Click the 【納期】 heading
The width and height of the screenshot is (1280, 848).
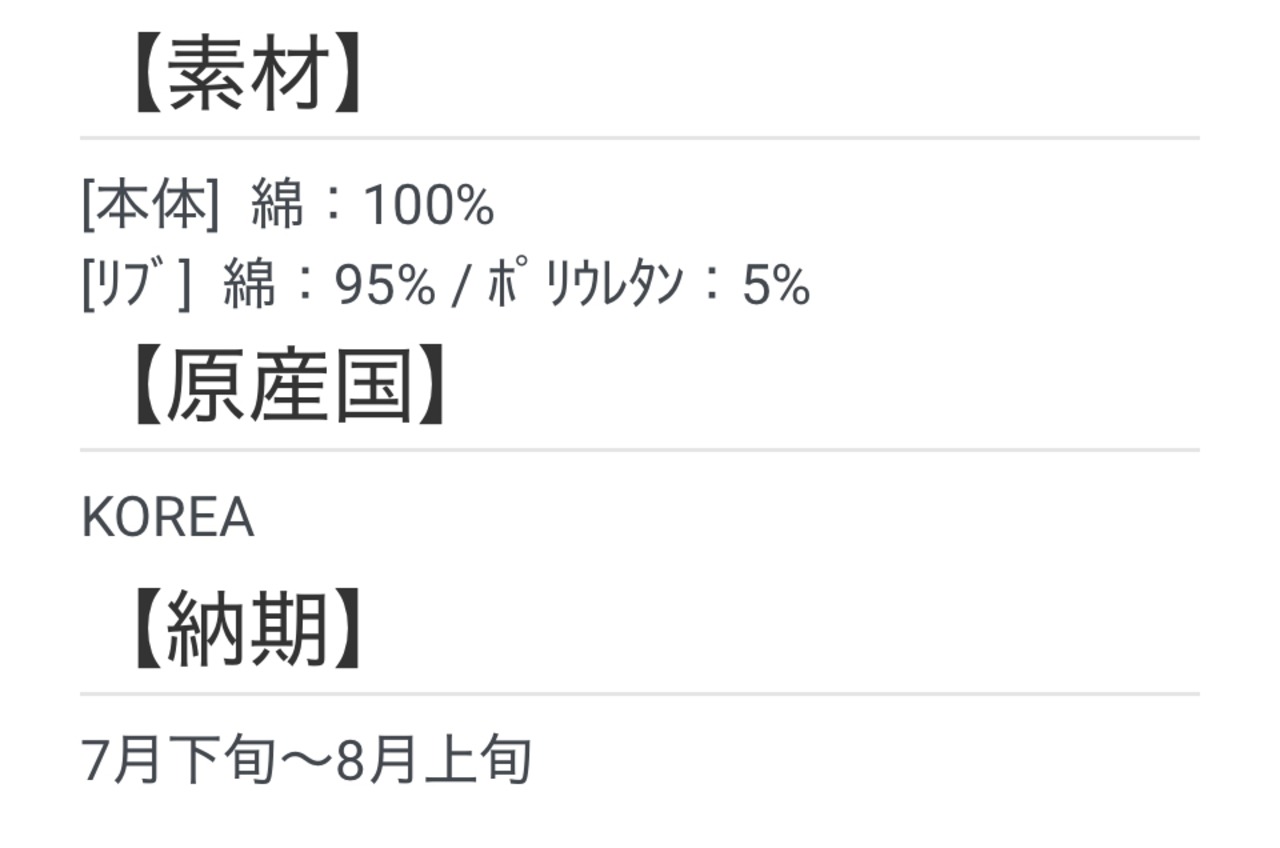(246, 632)
